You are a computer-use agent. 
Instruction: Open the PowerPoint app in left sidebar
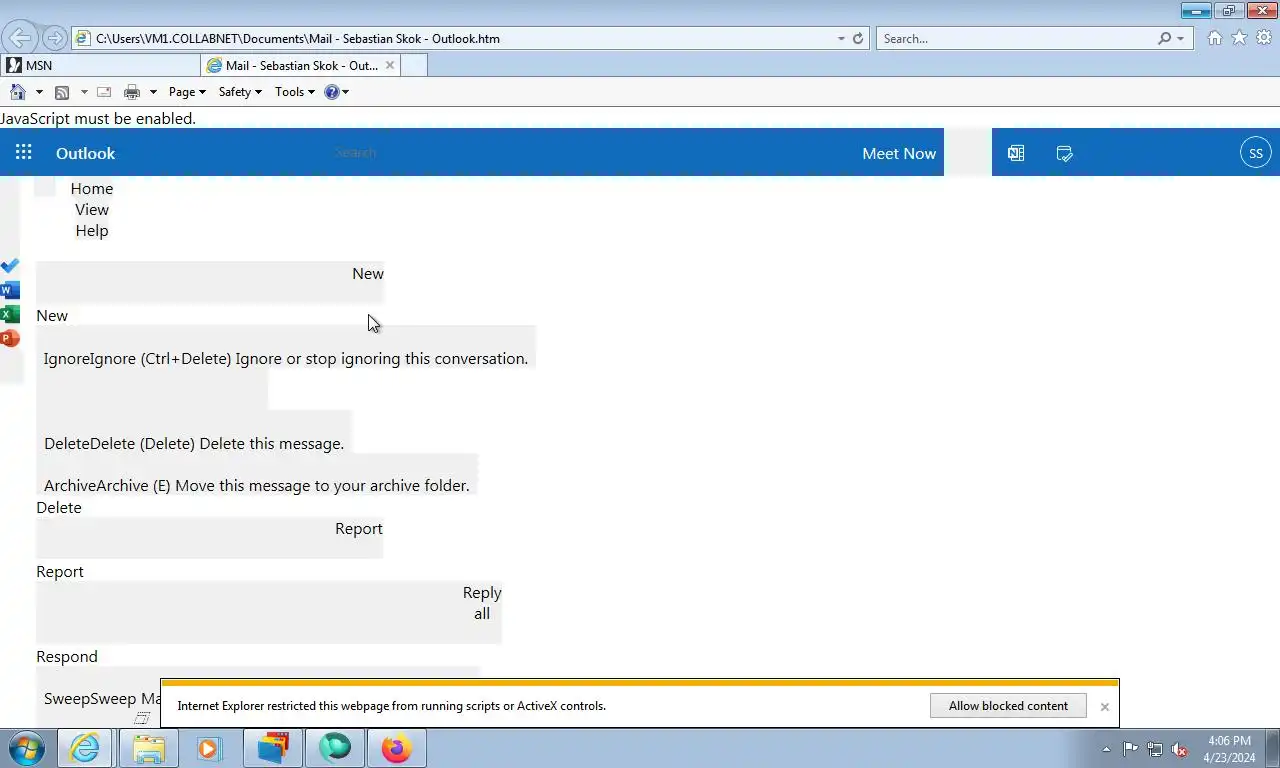click(x=10, y=338)
